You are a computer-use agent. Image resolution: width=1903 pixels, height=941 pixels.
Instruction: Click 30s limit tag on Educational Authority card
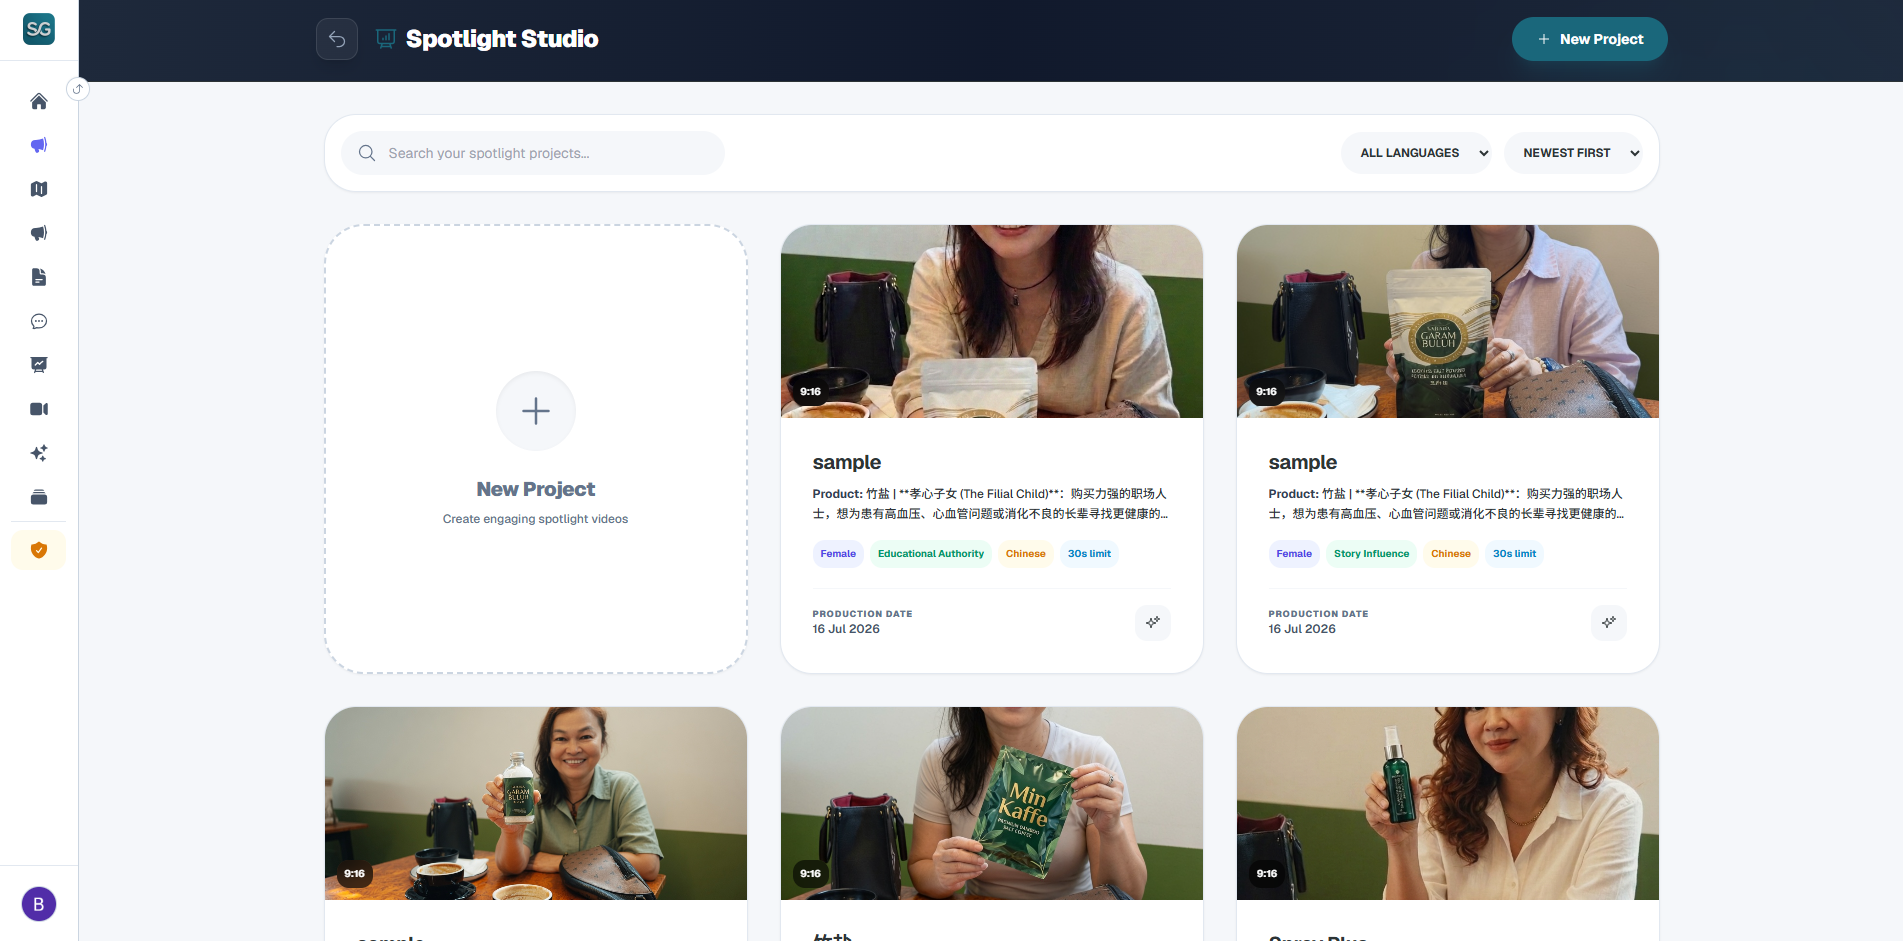point(1089,554)
